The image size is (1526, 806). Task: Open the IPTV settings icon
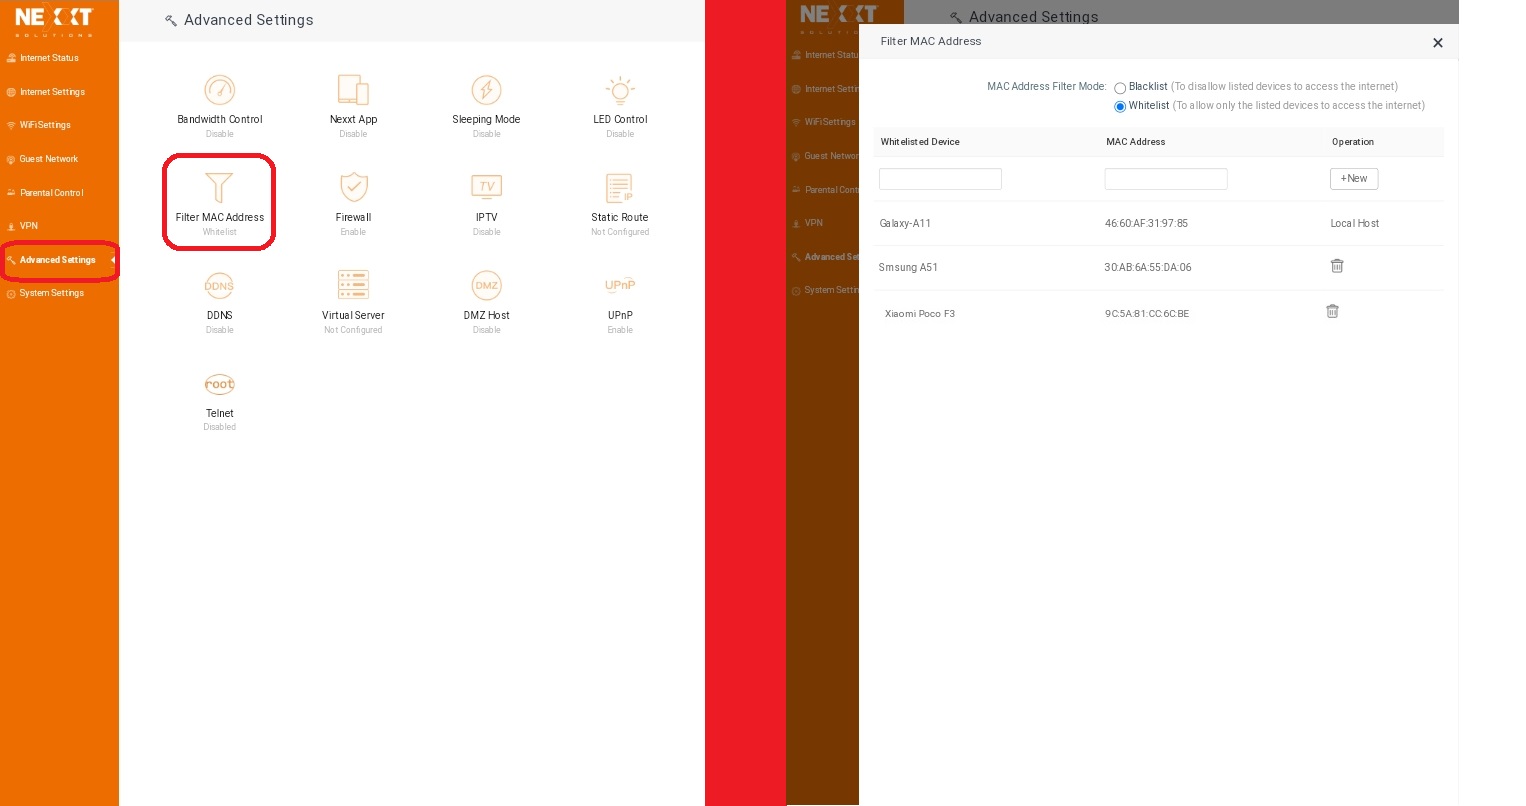486,188
